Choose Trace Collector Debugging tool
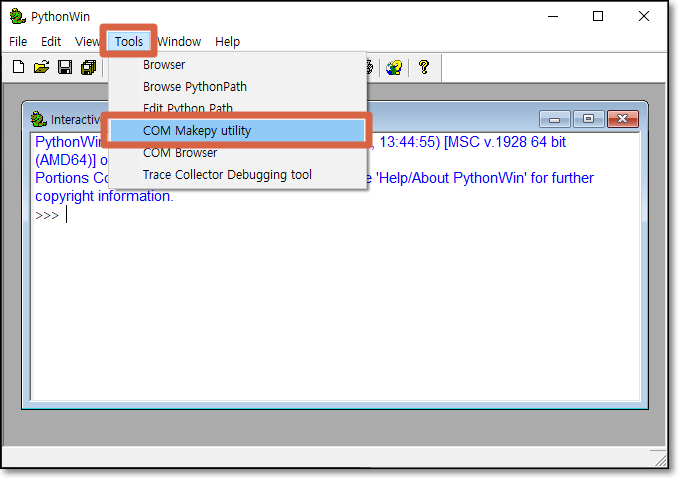This screenshot has height=478, width=678. pyautogui.click(x=237, y=175)
